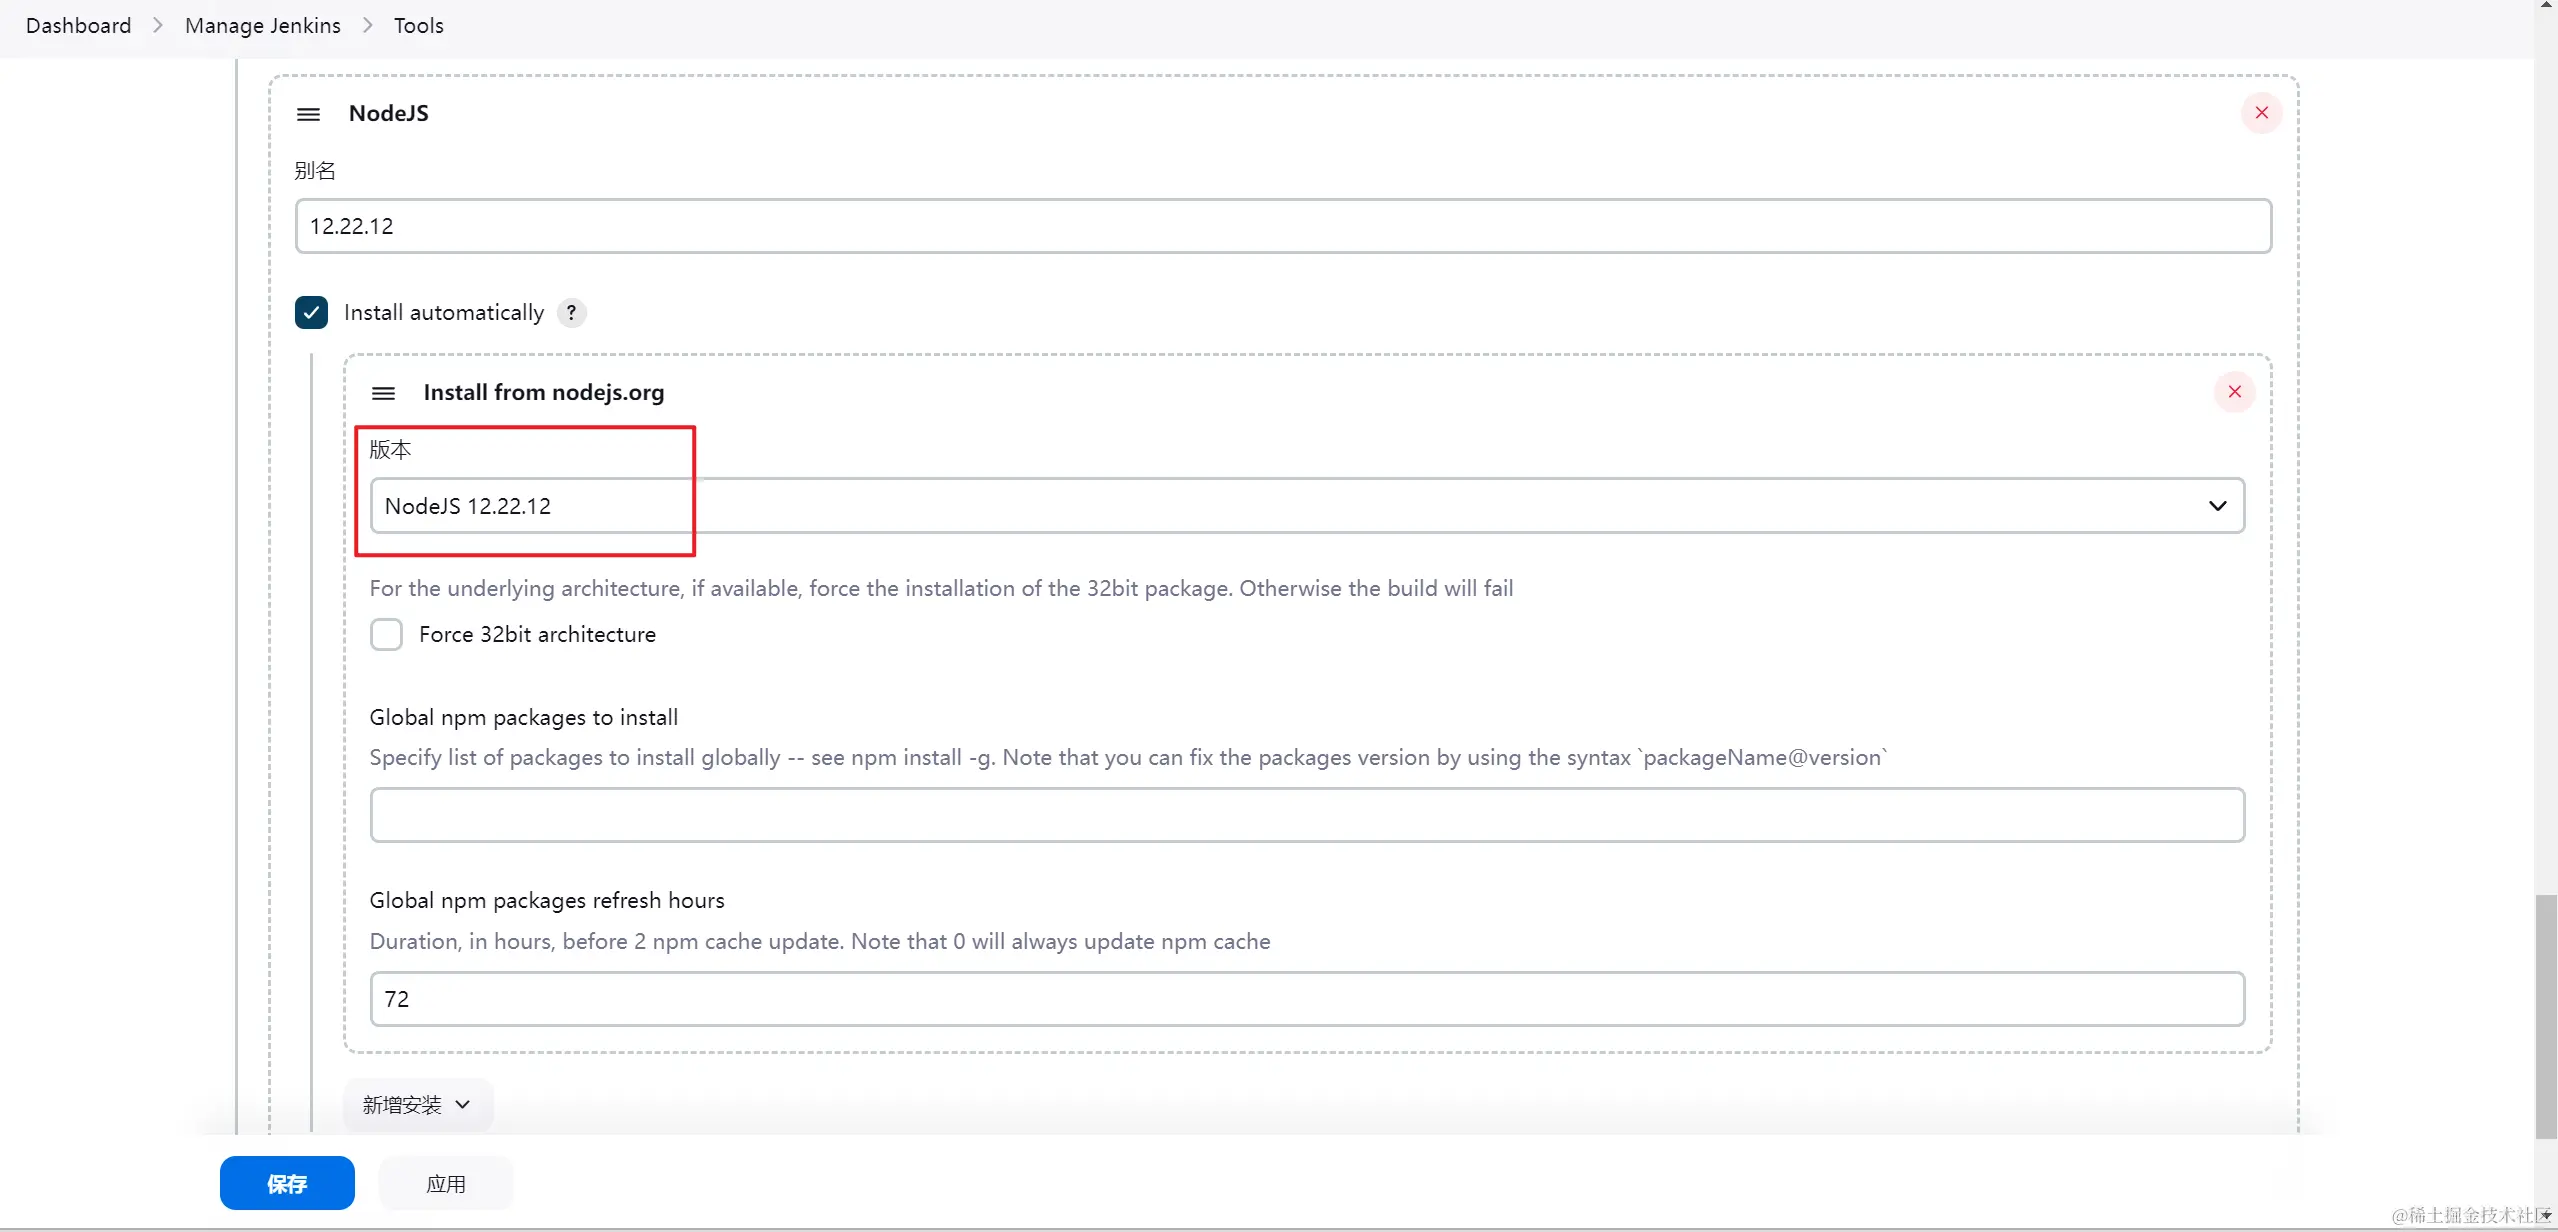
Task: Click the version dropdown chevron arrow
Action: click(x=2217, y=506)
